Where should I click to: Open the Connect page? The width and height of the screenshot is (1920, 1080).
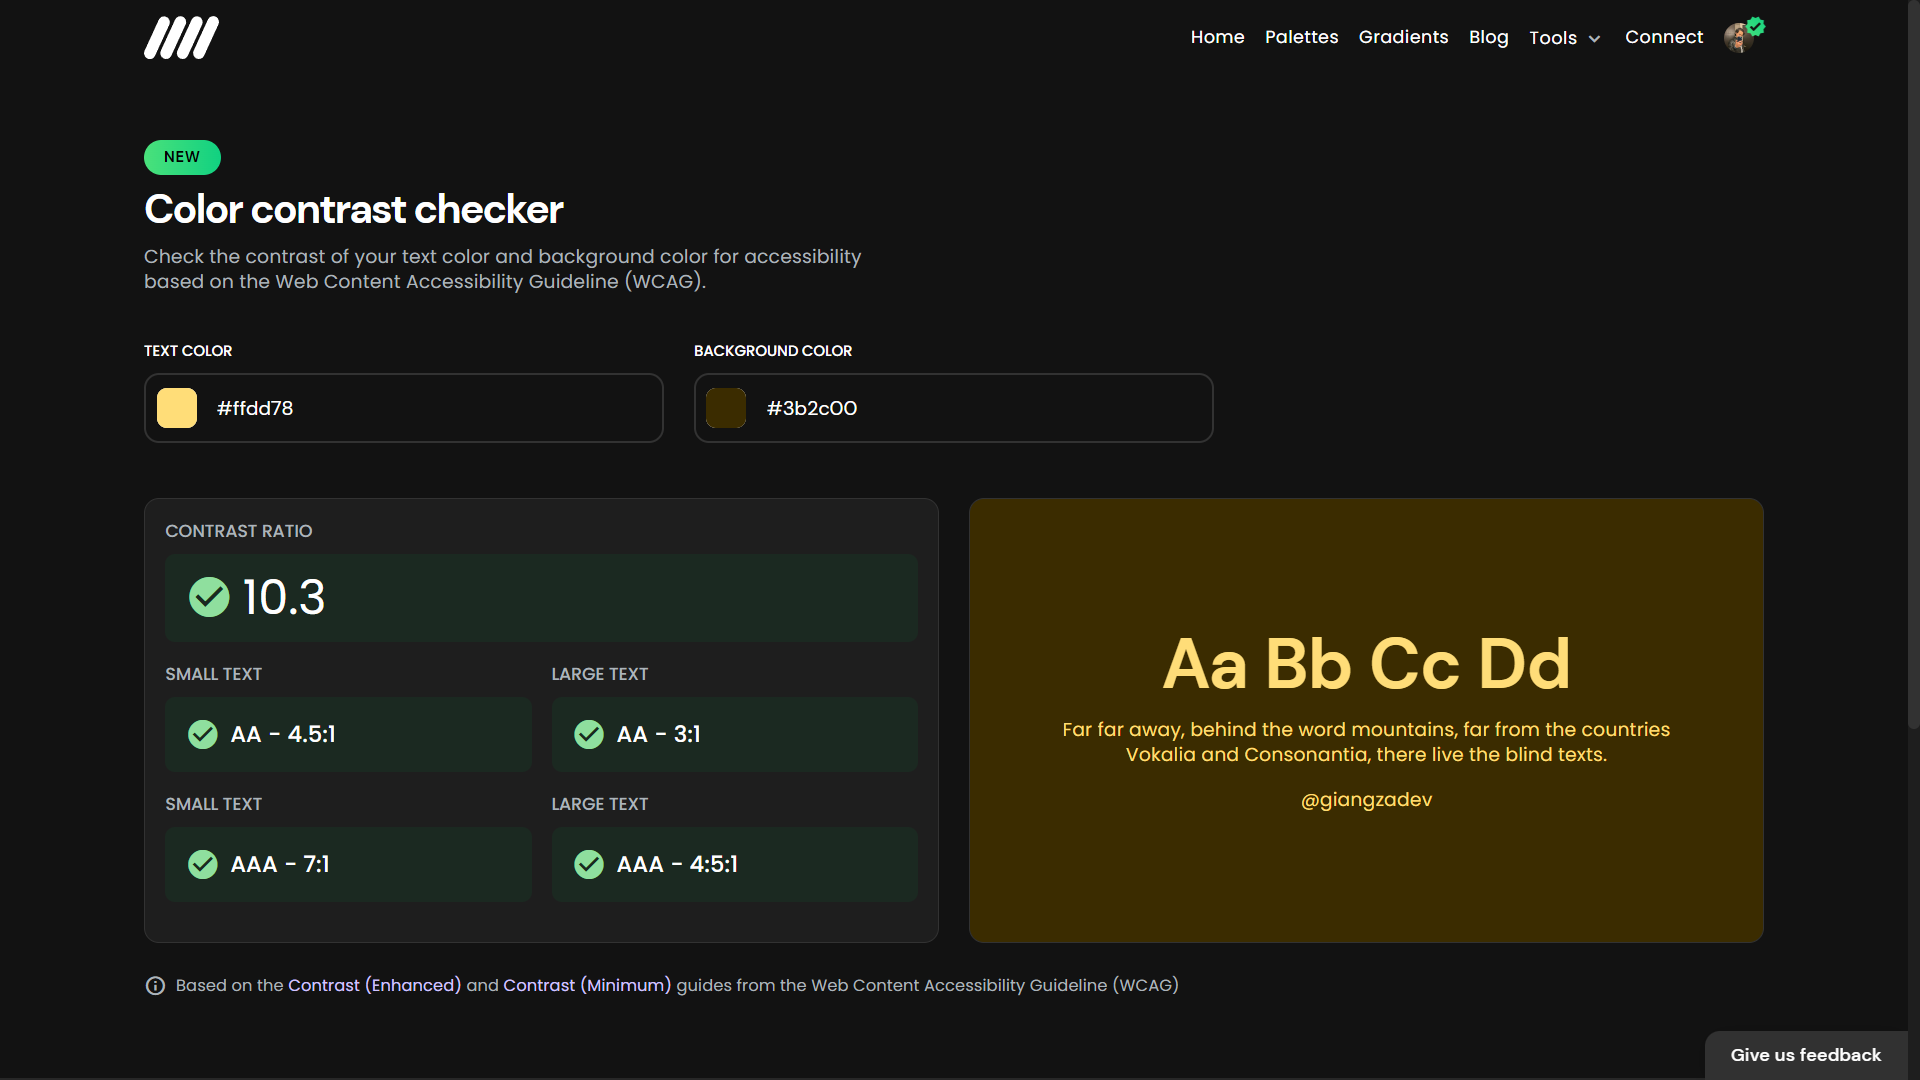[x=1664, y=37]
